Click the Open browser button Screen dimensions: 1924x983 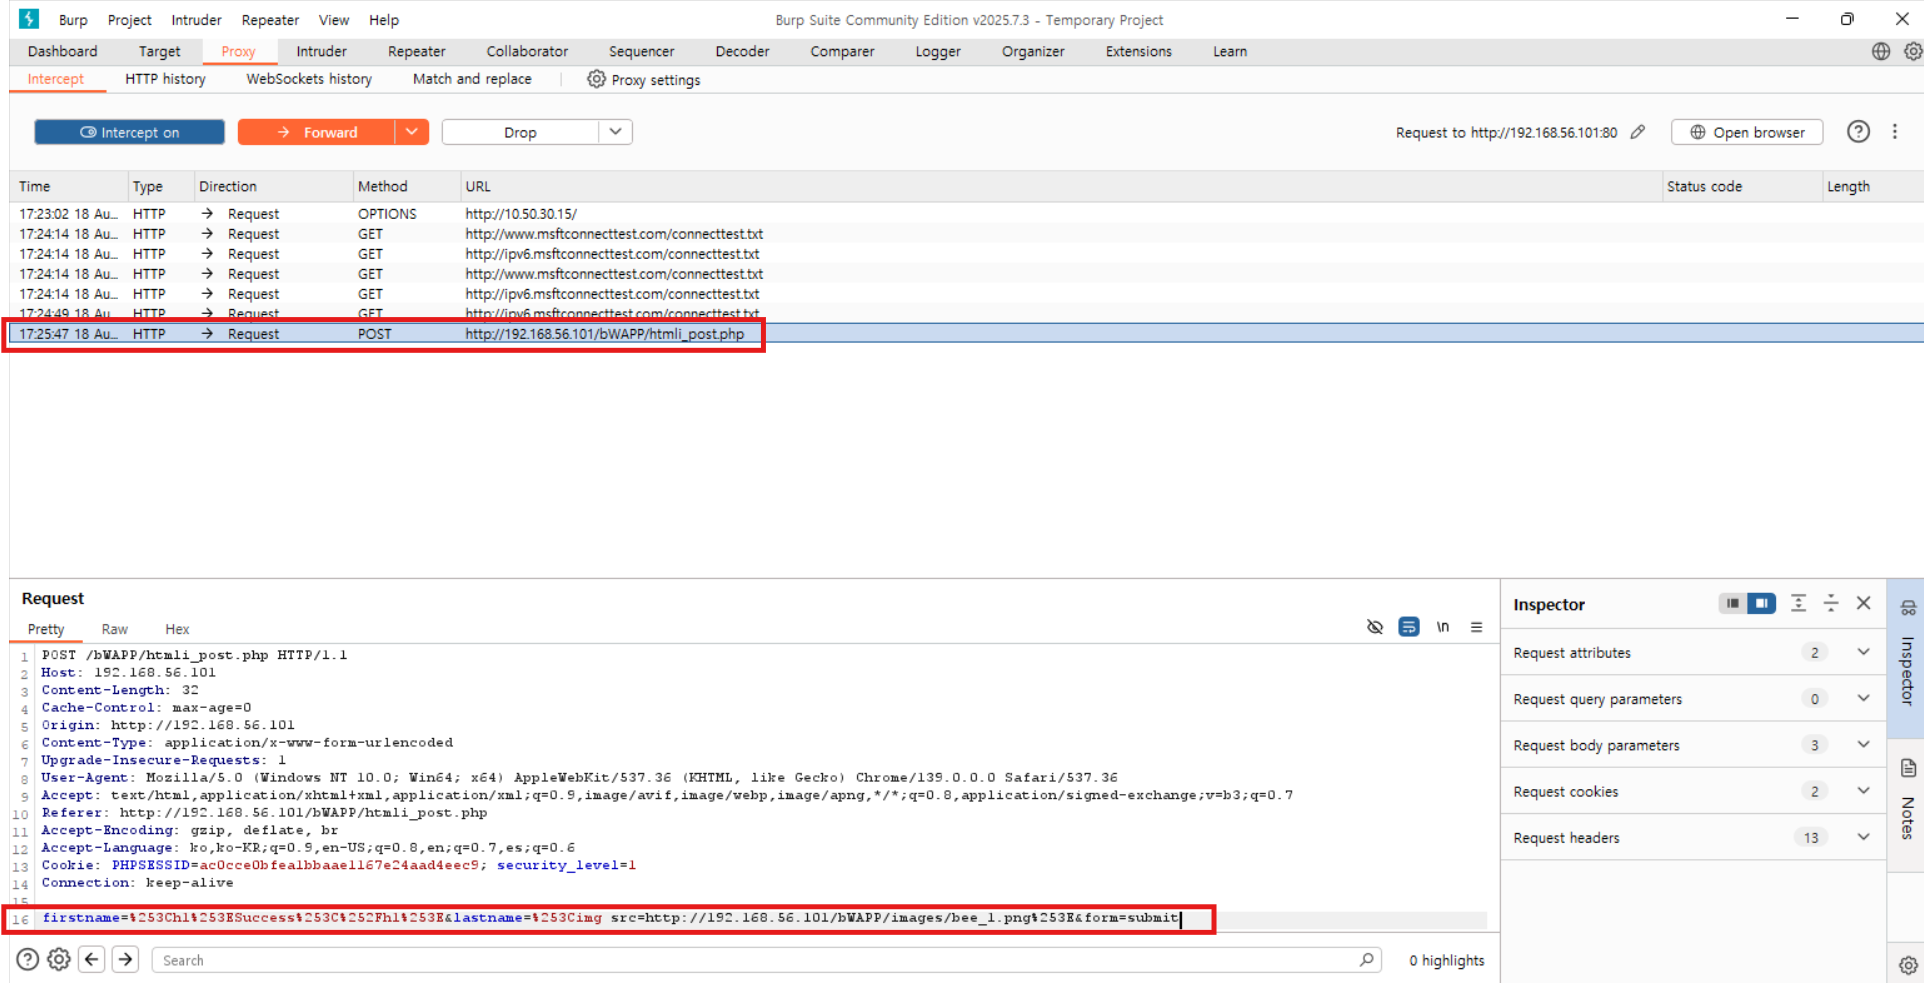tap(1747, 132)
